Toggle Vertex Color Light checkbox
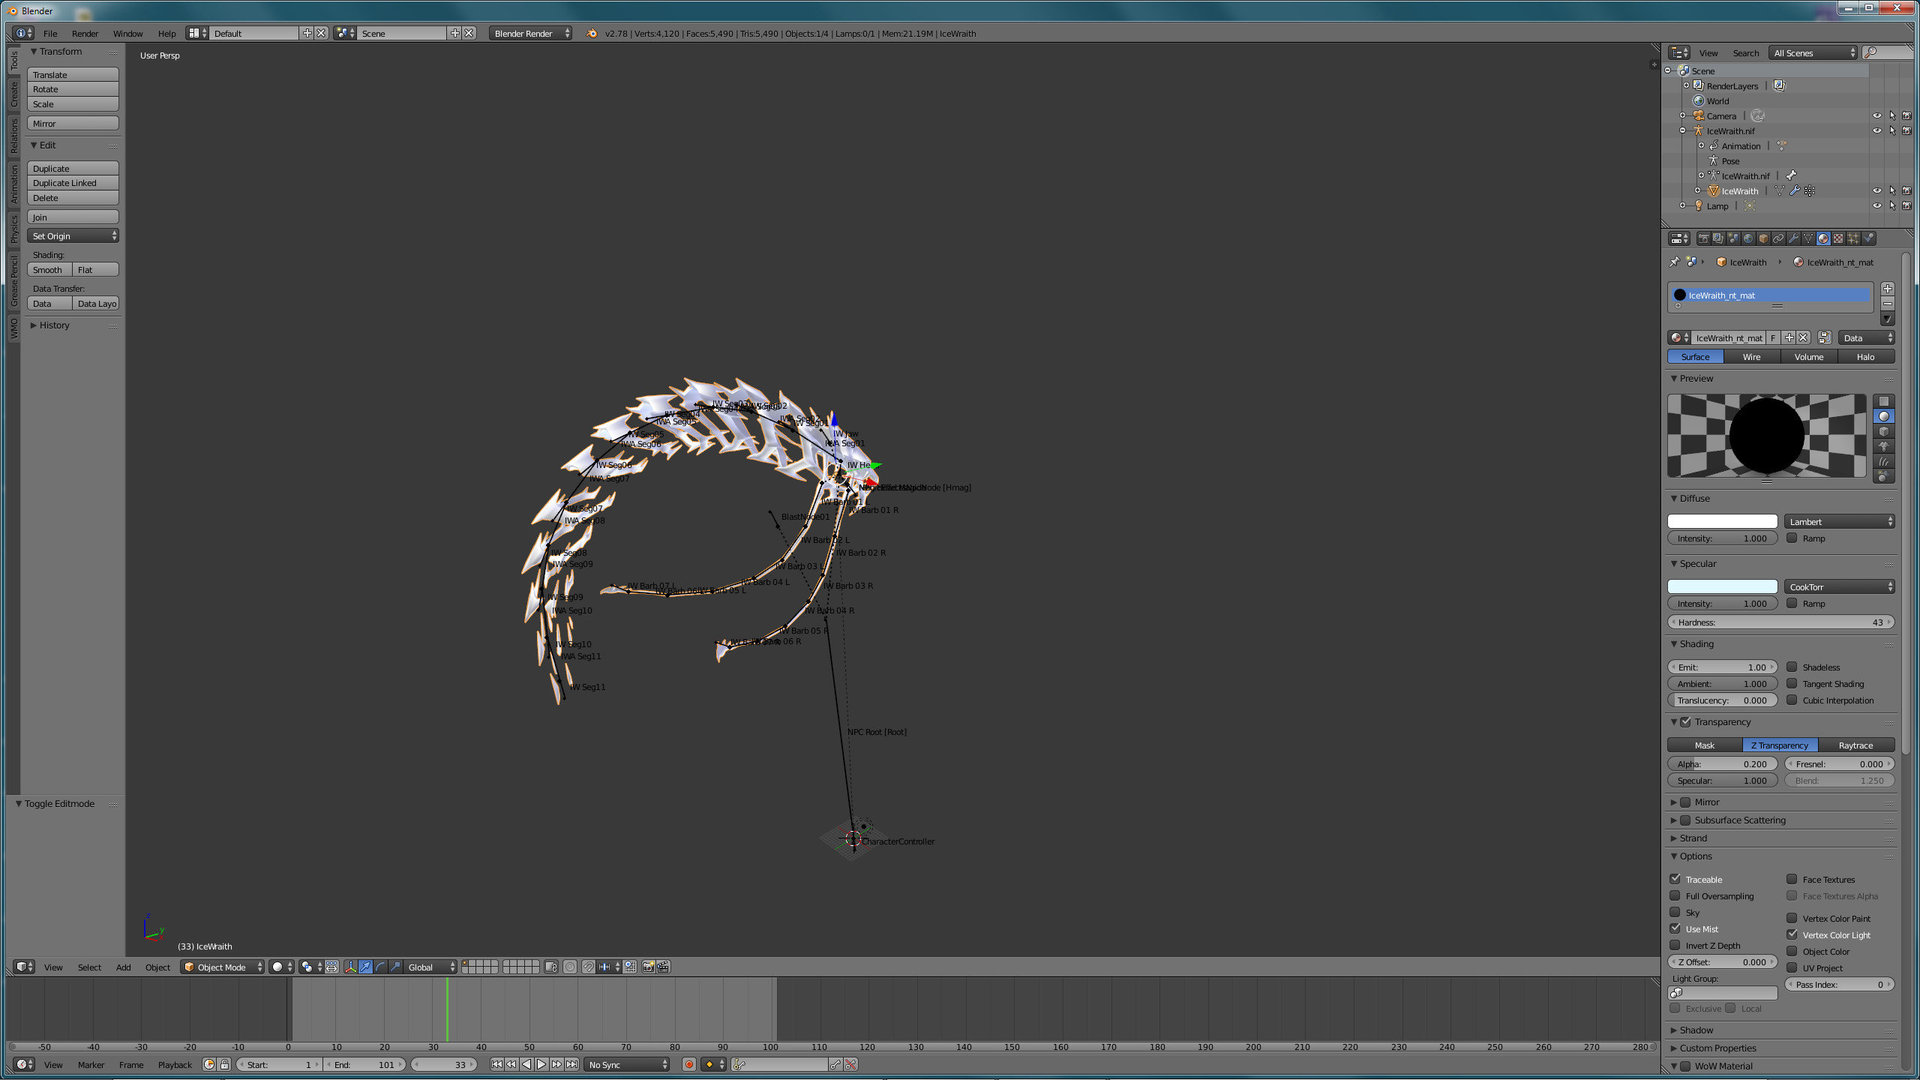Image resolution: width=1920 pixels, height=1080 pixels. click(x=1792, y=935)
